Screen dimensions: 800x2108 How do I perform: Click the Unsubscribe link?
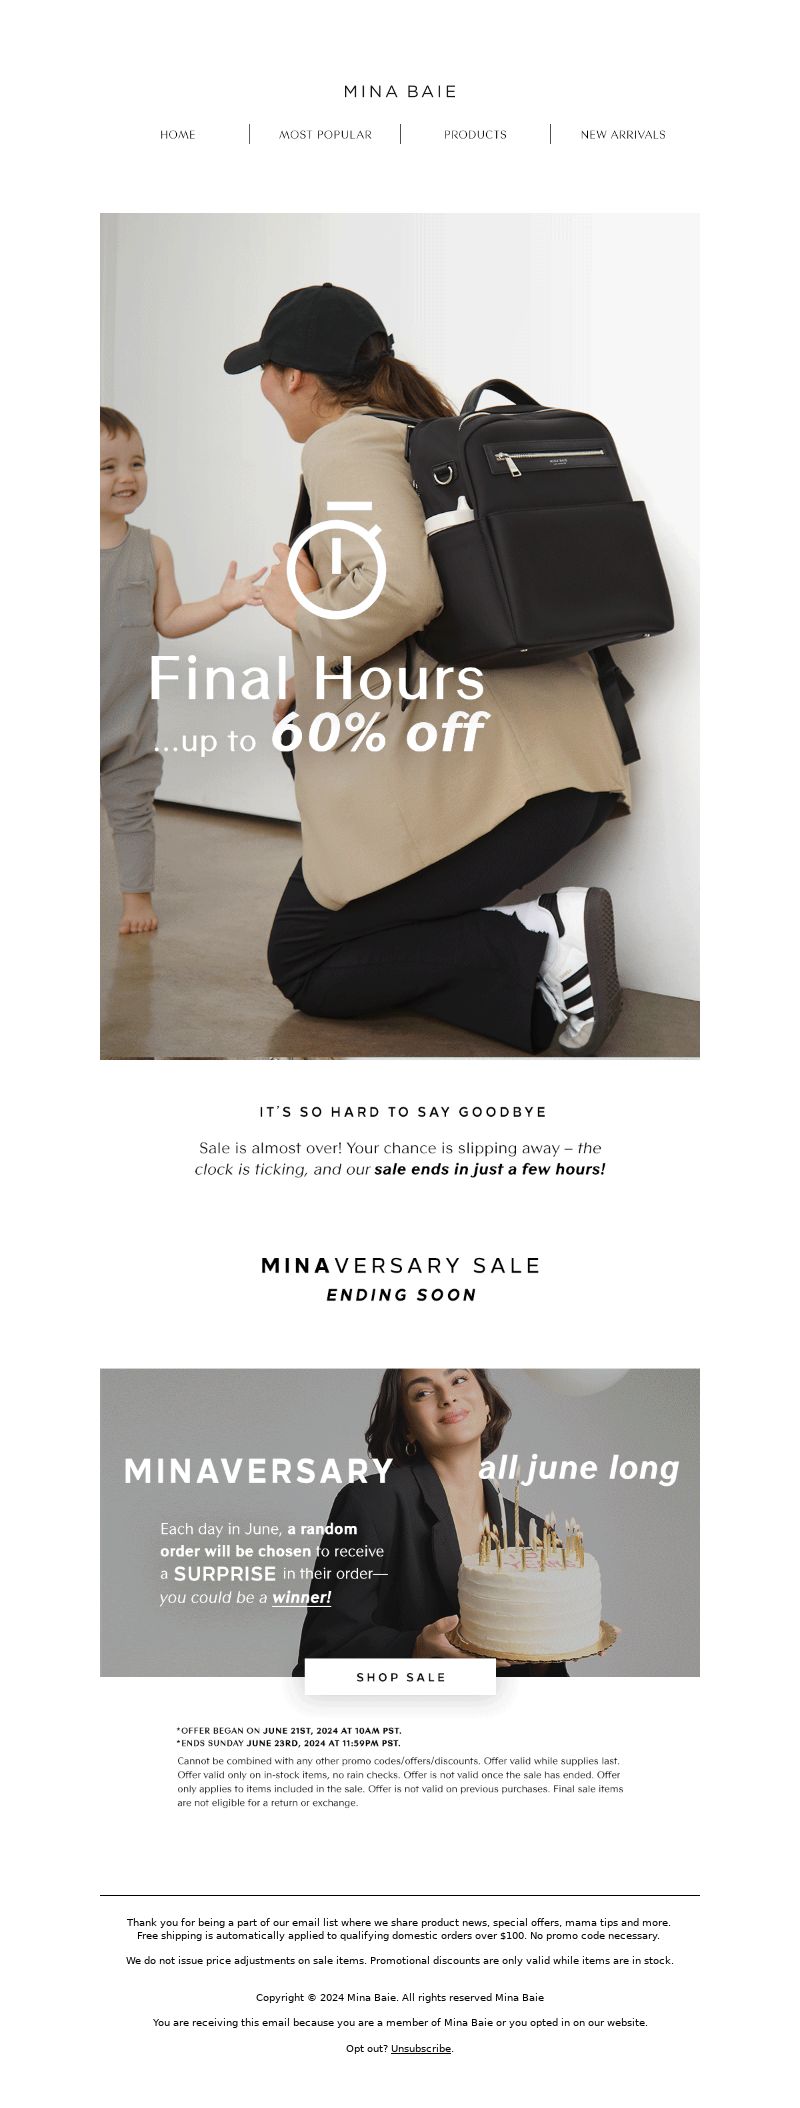click(421, 2048)
